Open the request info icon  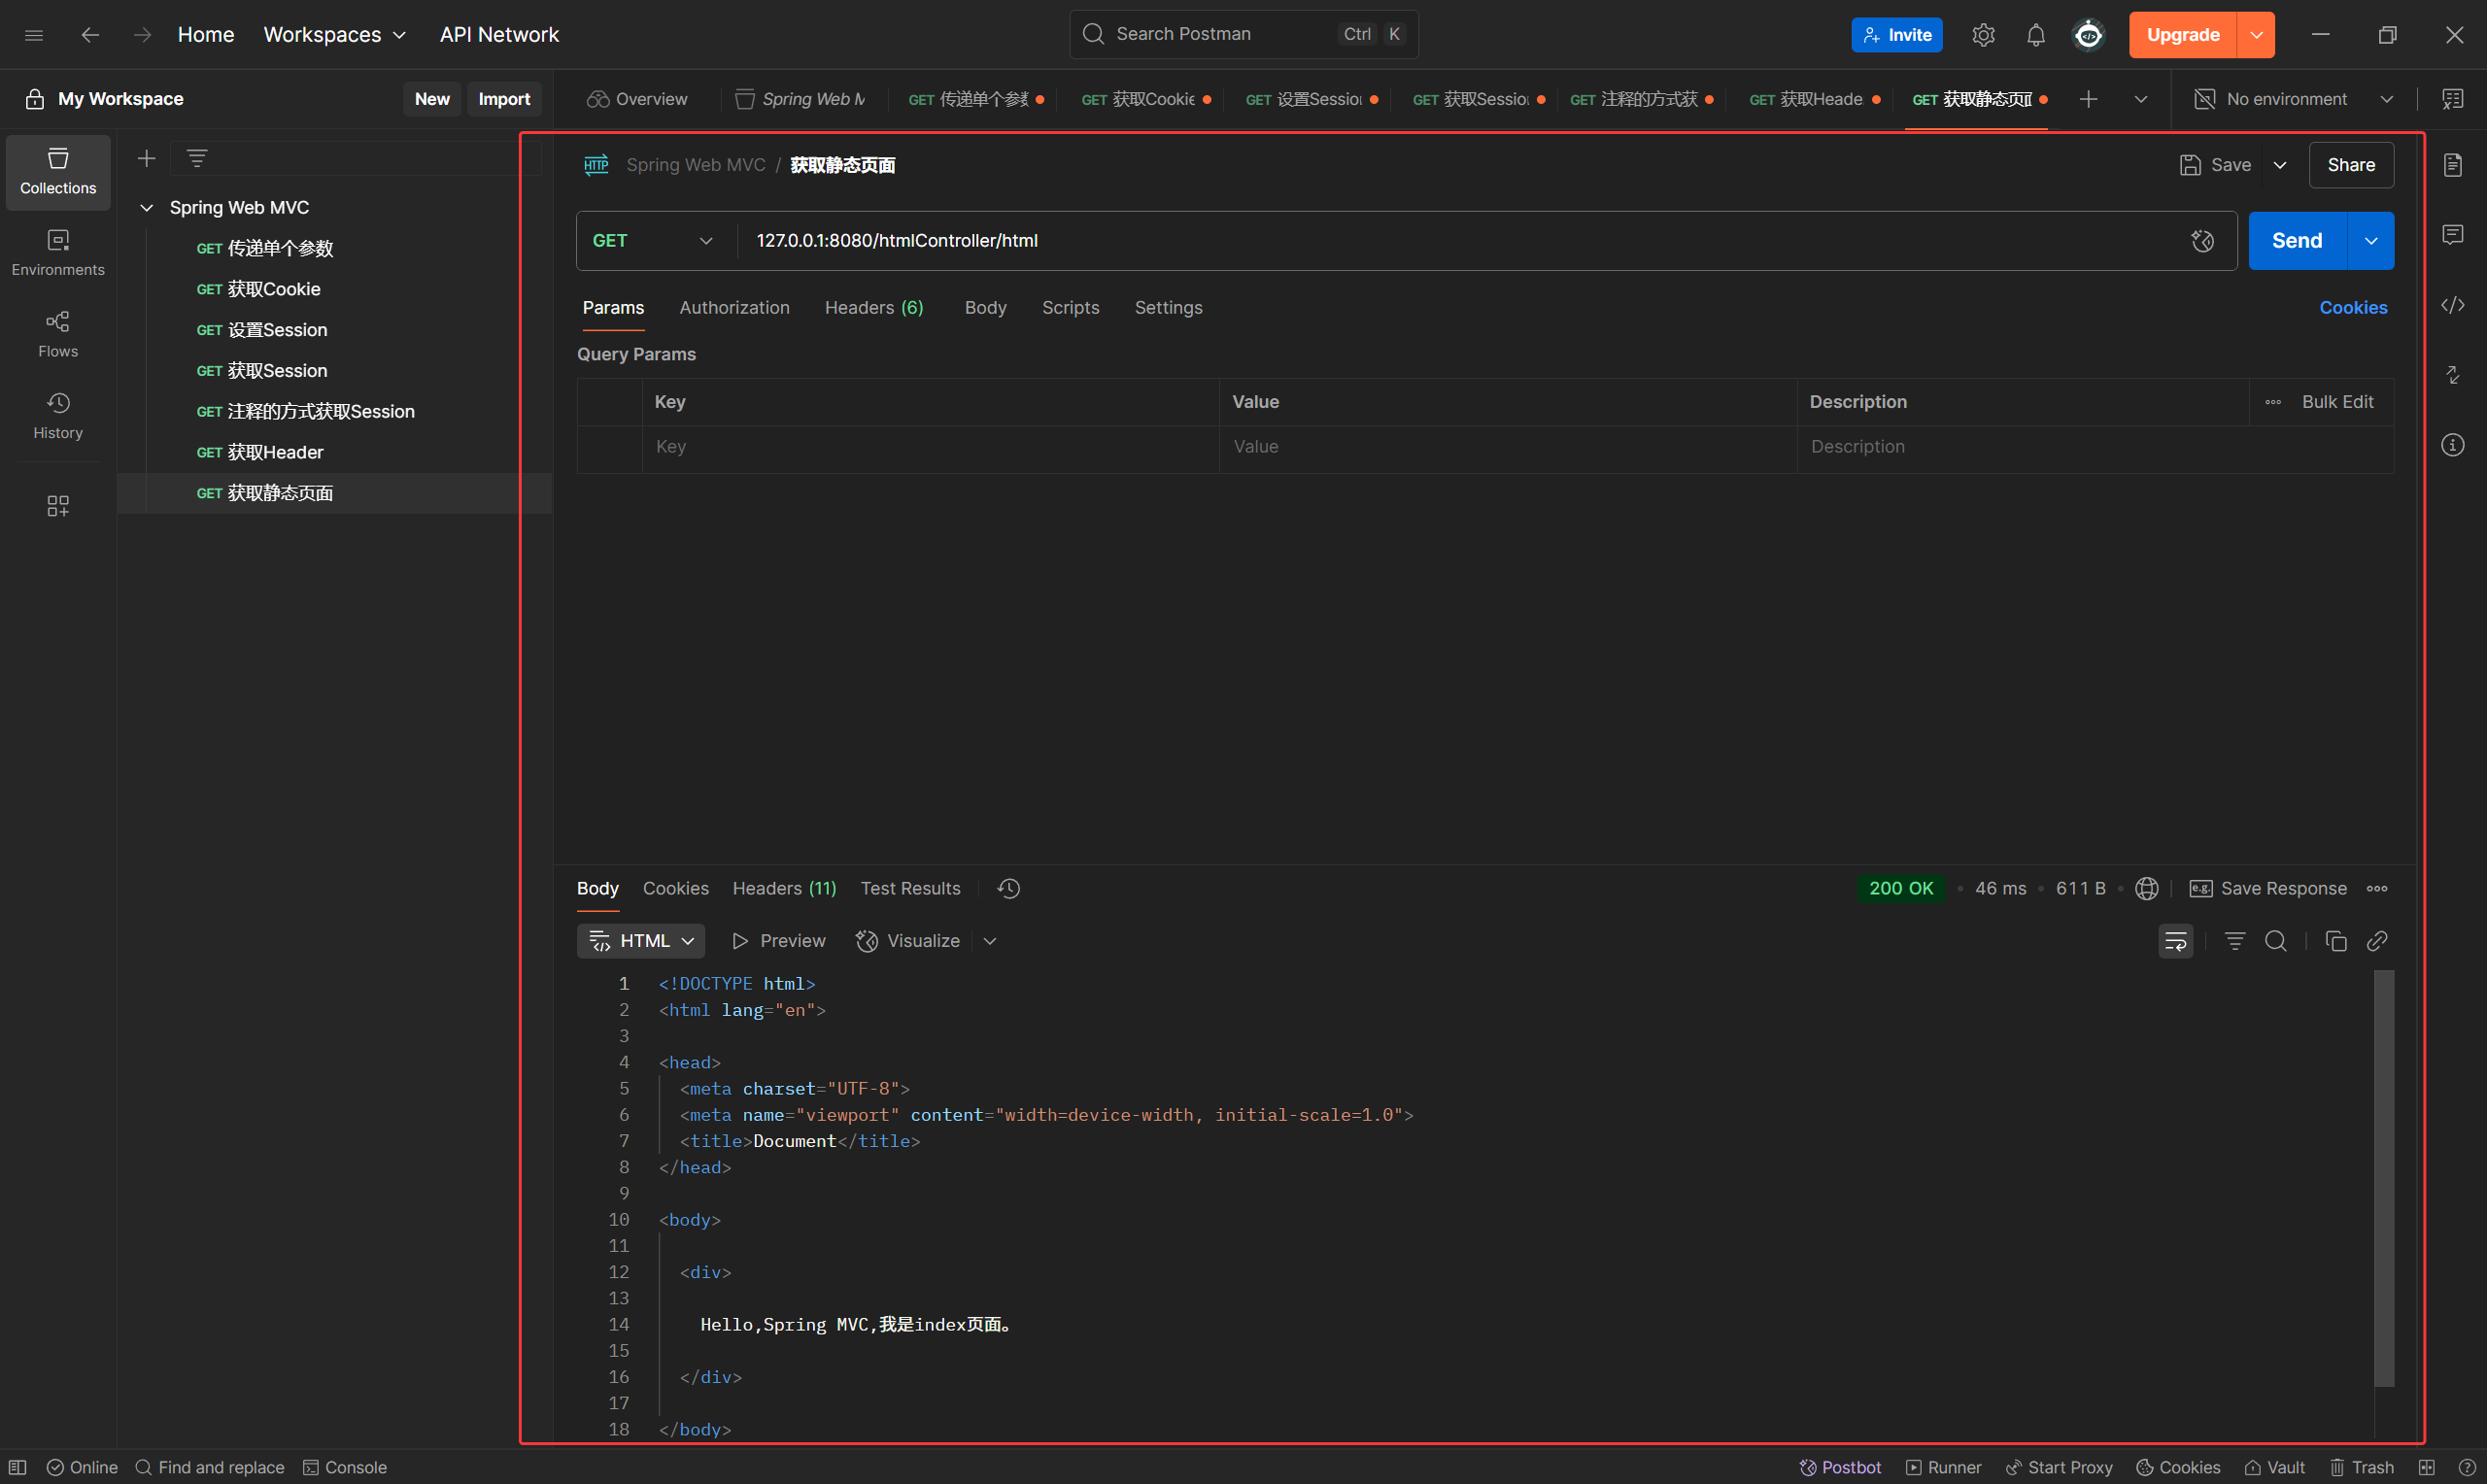coord(2452,445)
